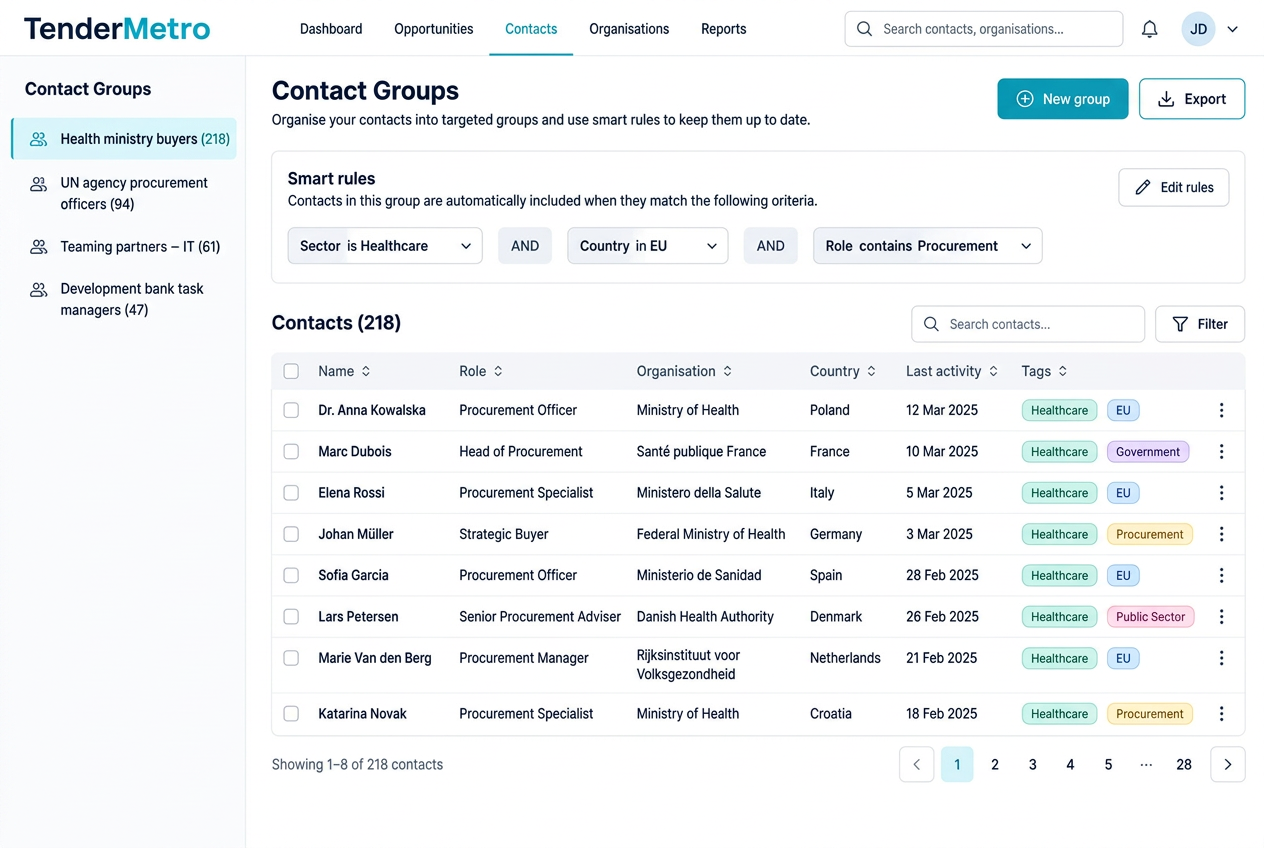
Task: Open the Country in EU rule dropdown
Action: pyautogui.click(x=648, y=246)
